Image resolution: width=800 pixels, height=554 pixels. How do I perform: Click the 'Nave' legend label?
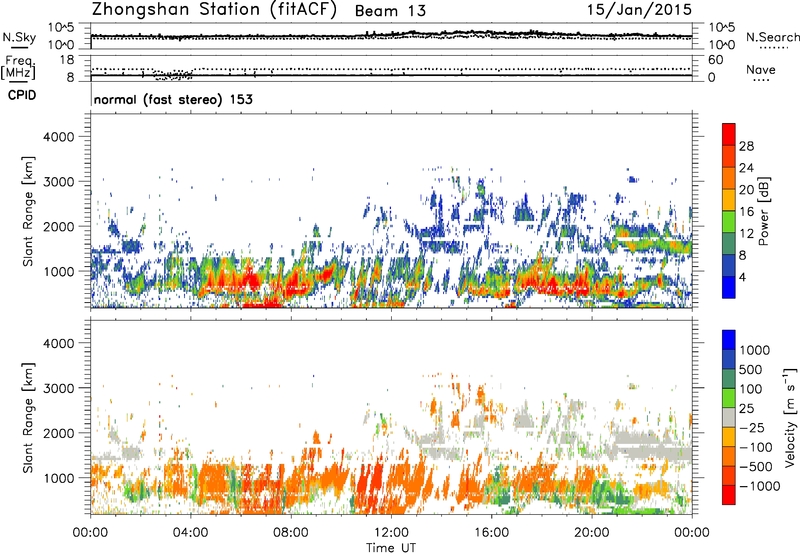pos(761,69)
